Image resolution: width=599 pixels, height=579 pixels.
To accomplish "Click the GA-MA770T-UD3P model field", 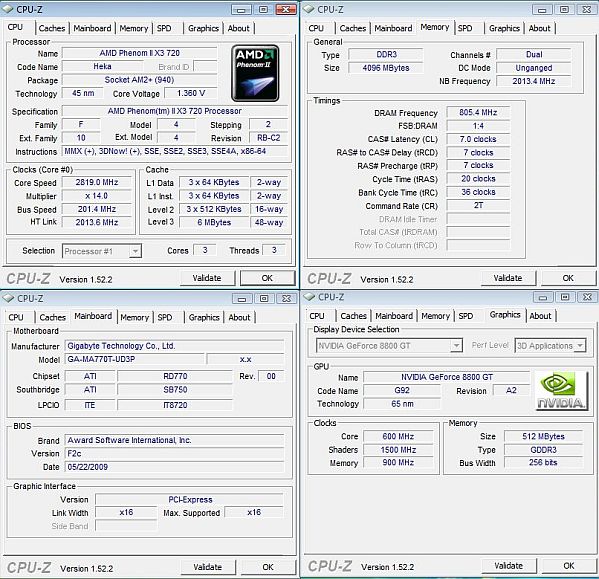I will tap(134, 359).
